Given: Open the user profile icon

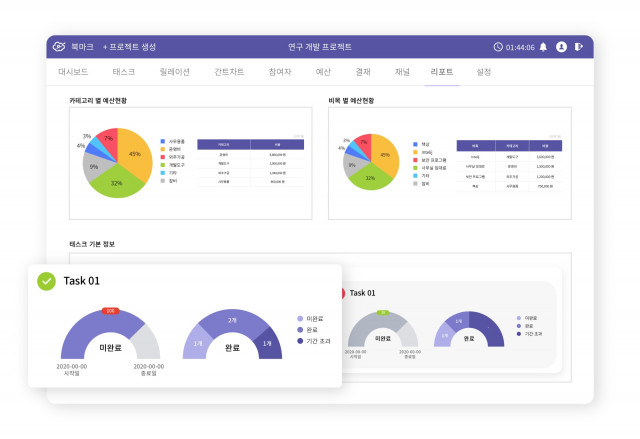Looking at the screenshot, I should [x=561, y=47].
